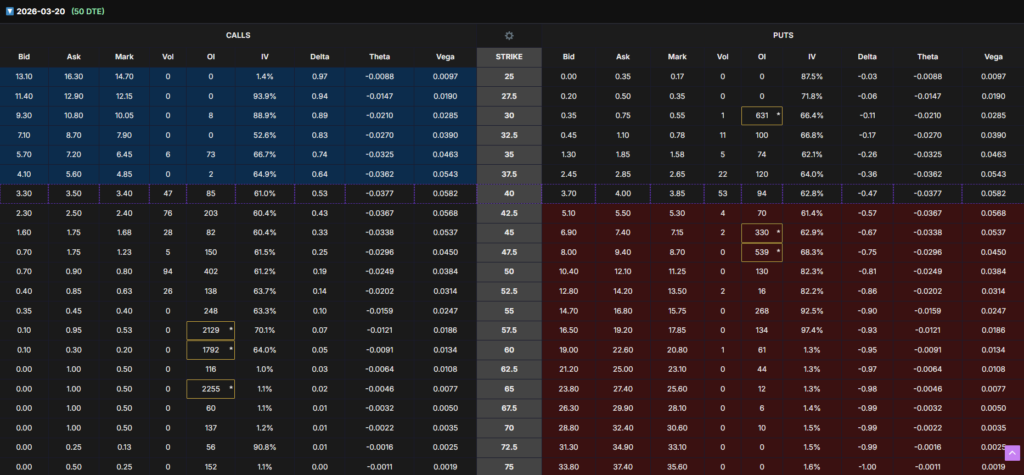
Task: Click the purple scroll-to-top arrow button
Action: [1011, 453]
